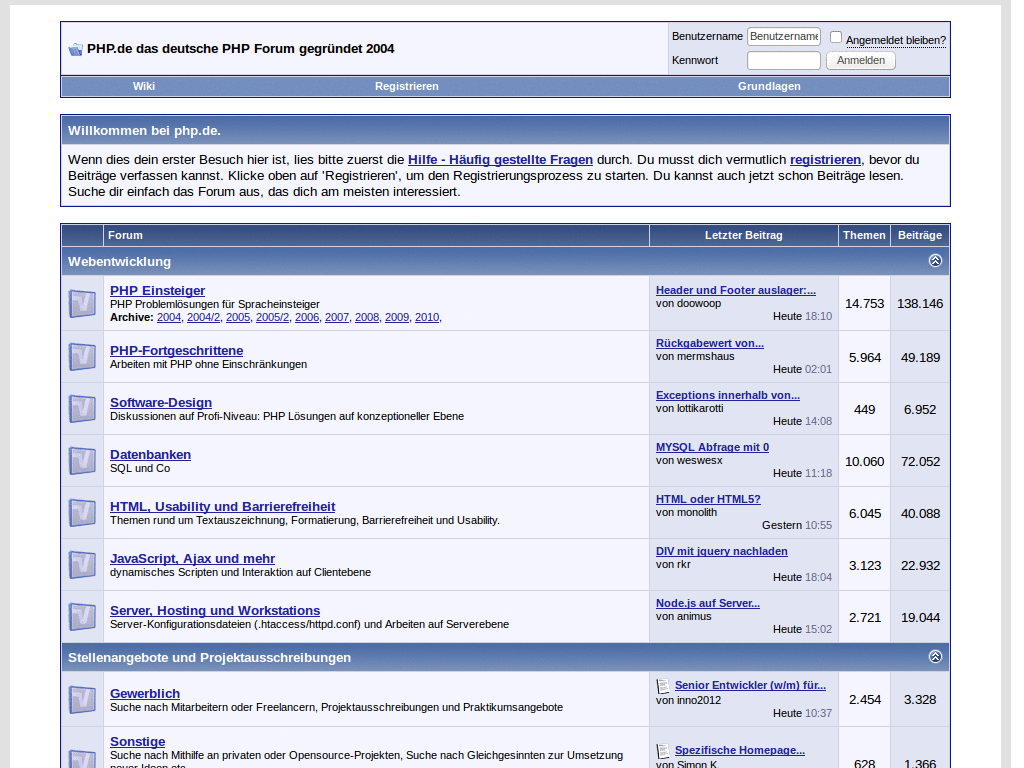Collapse the Webentwicklung category

tap(935, 261)
